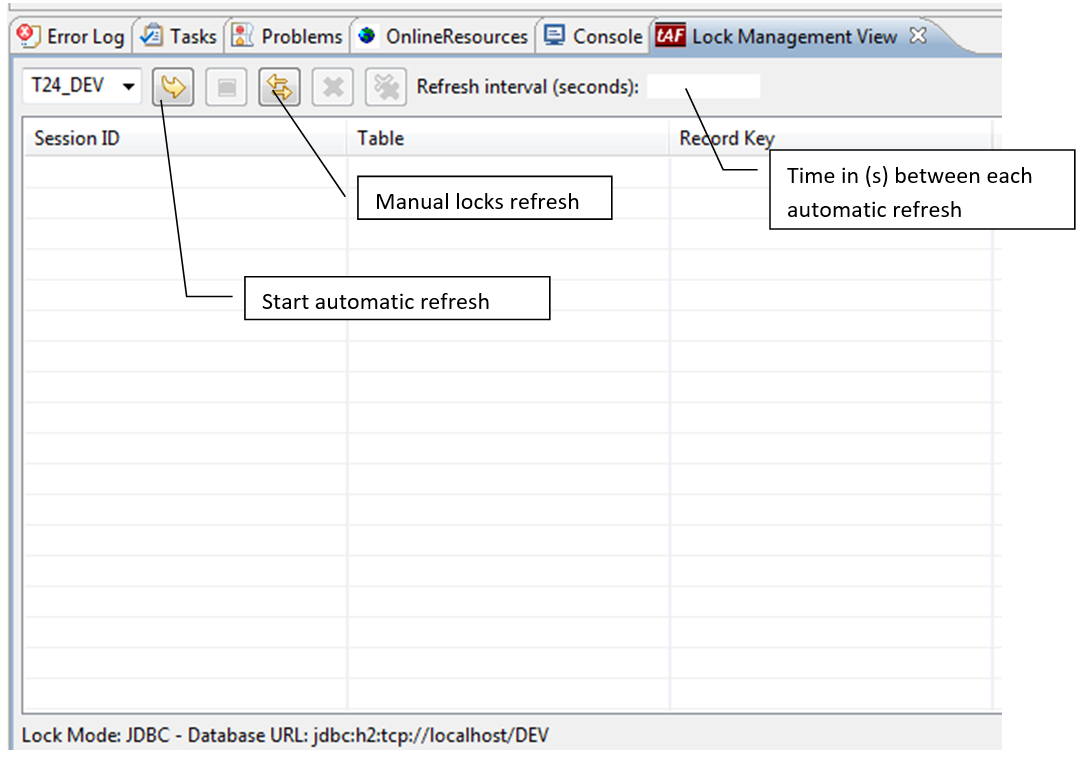Click the remove all locks icon
Screen dimensions: 1081x760
(385, 88)
